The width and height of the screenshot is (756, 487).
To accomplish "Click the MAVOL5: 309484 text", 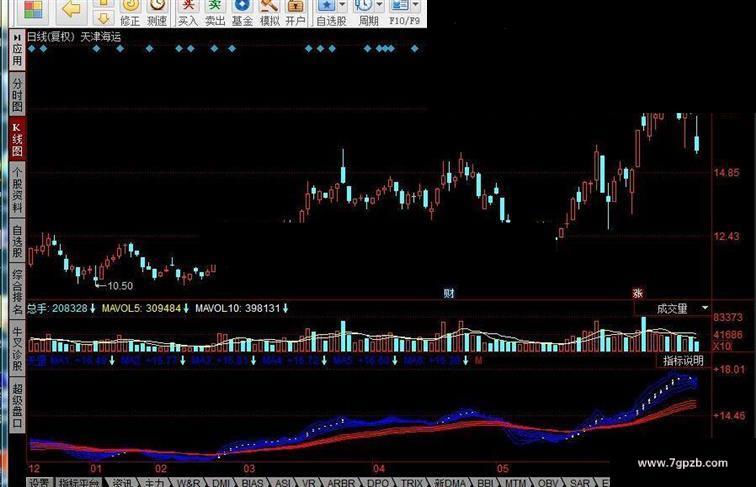I will click(x=141, y=308).
